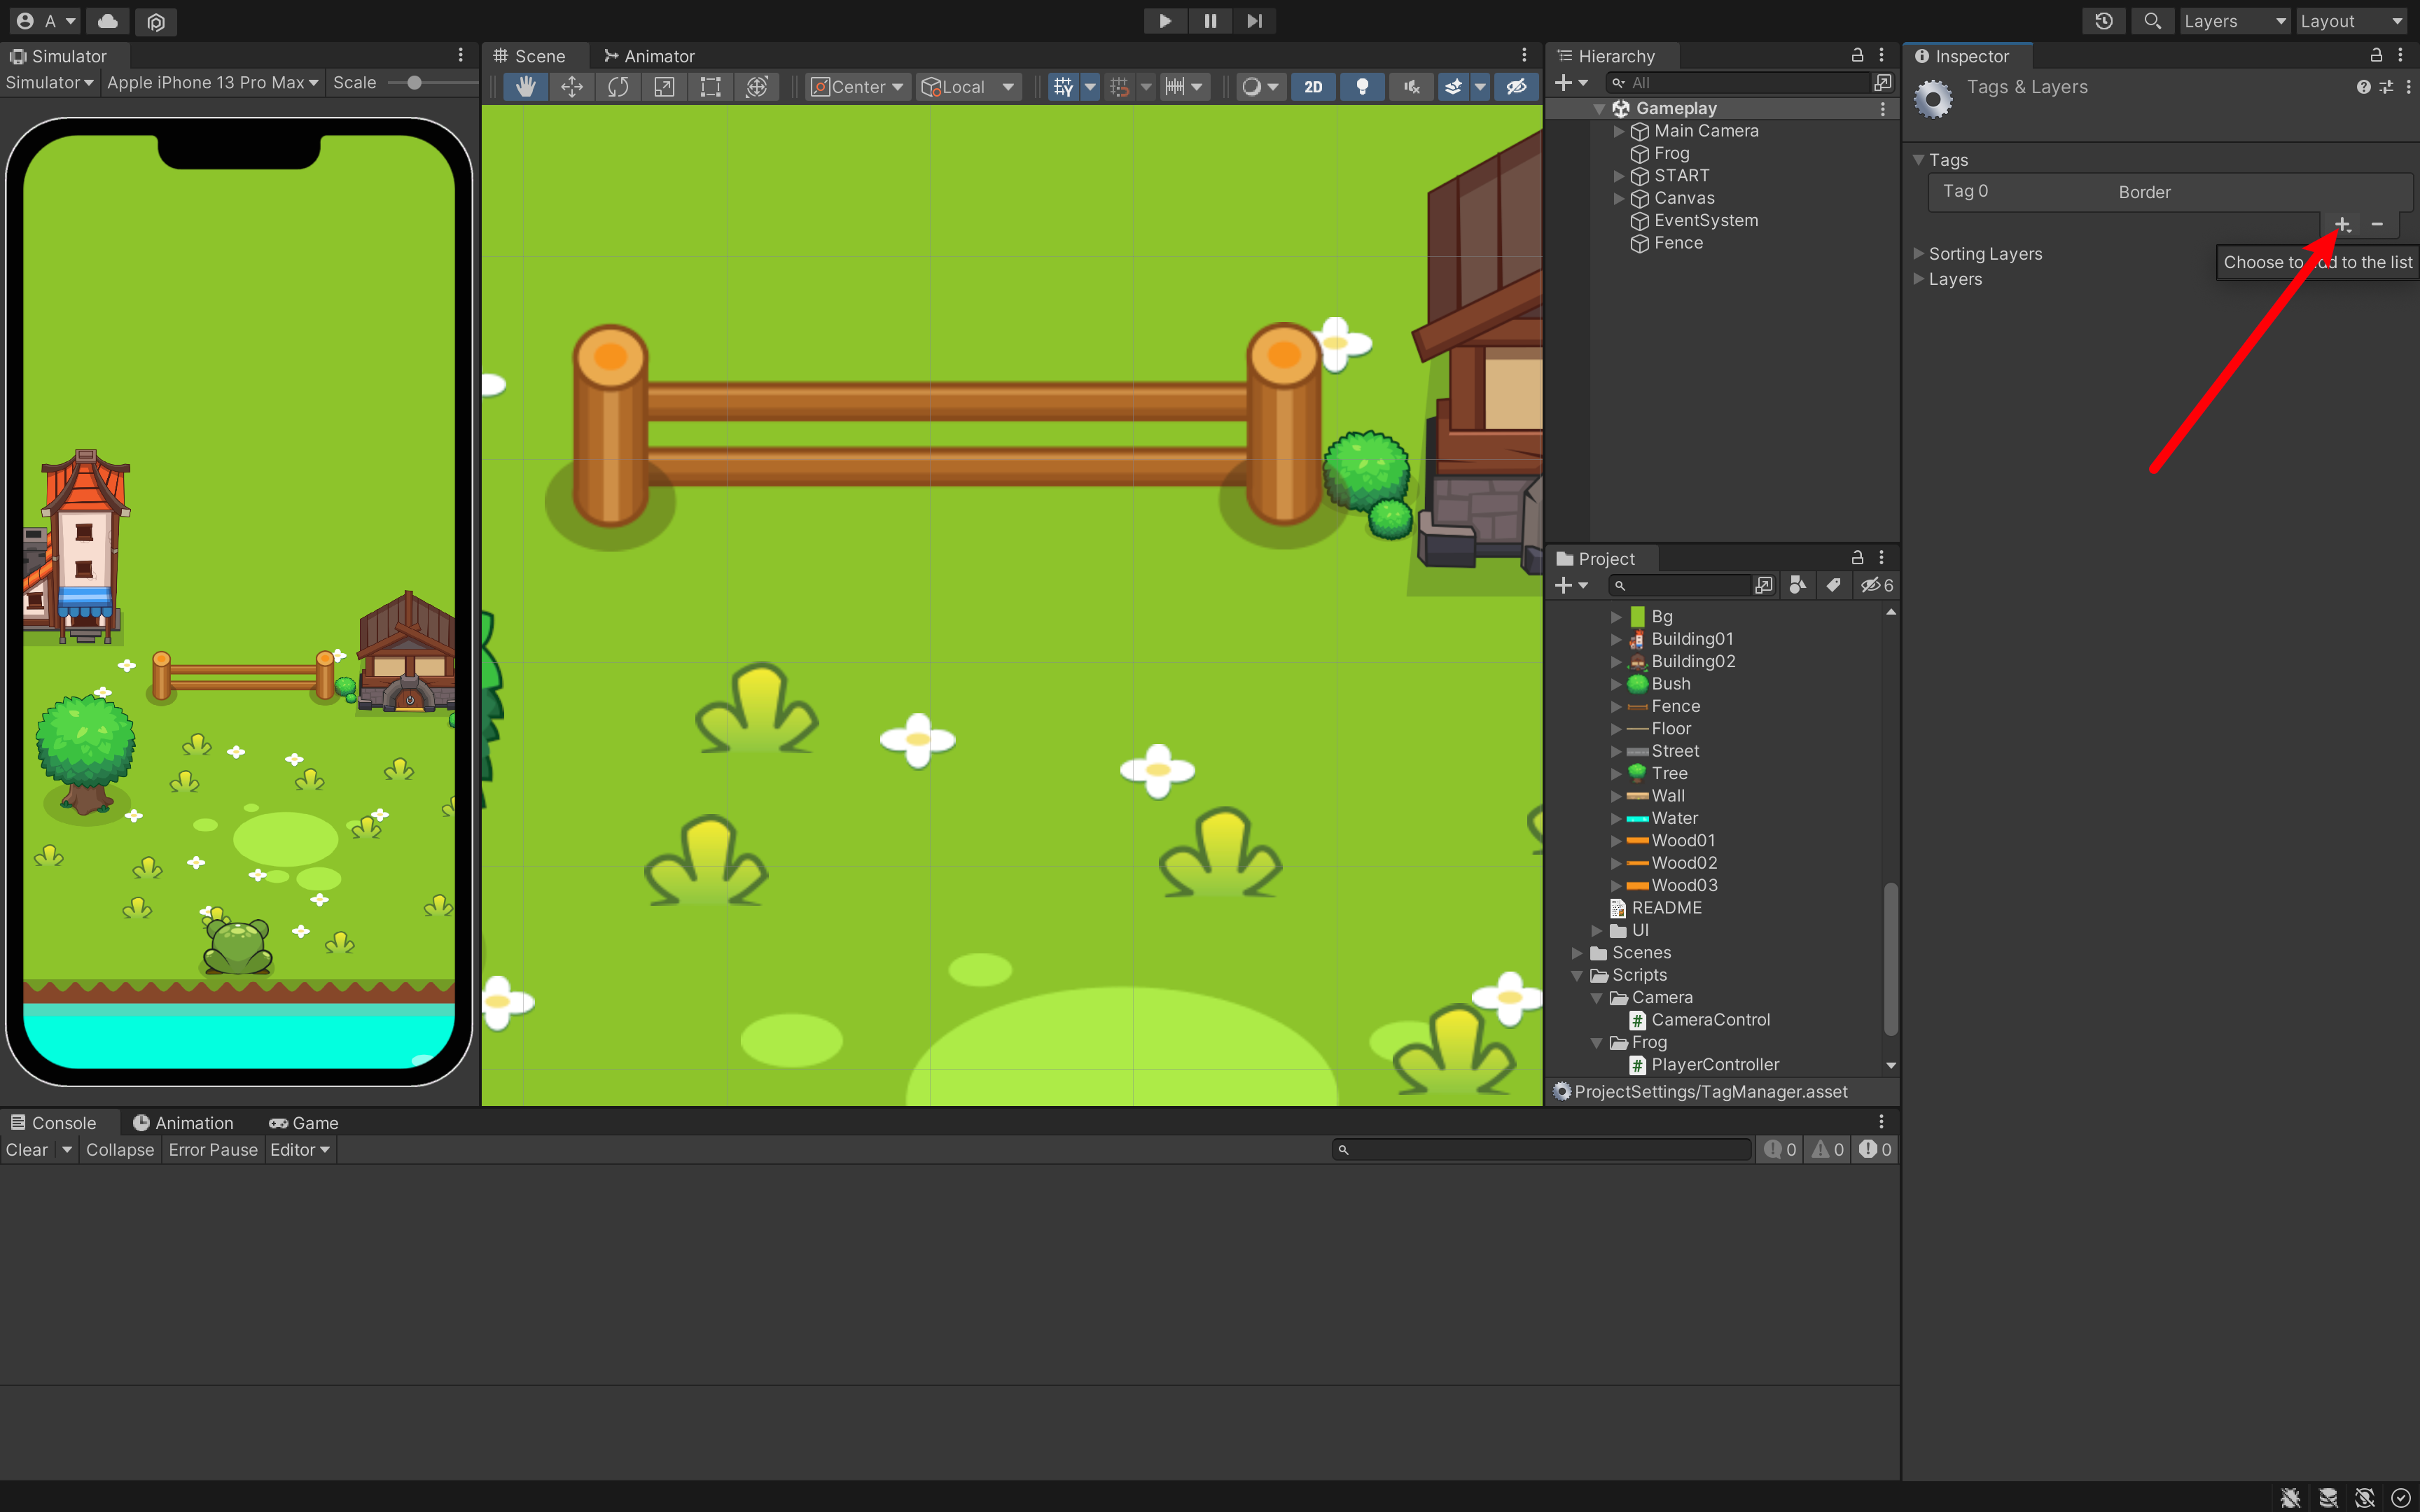Click the Step frame button
The image size is (2420, 1512).
tap(1254, 21)
